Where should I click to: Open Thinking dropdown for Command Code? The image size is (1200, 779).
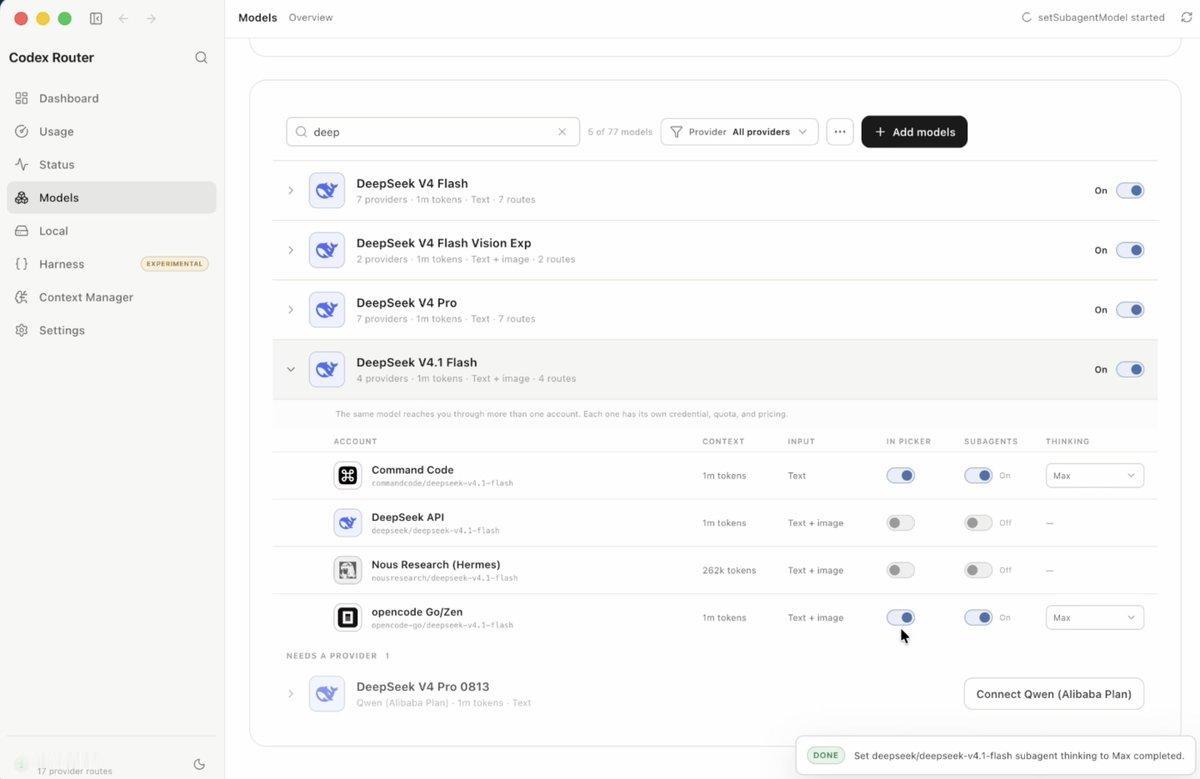pos(1095,476)
